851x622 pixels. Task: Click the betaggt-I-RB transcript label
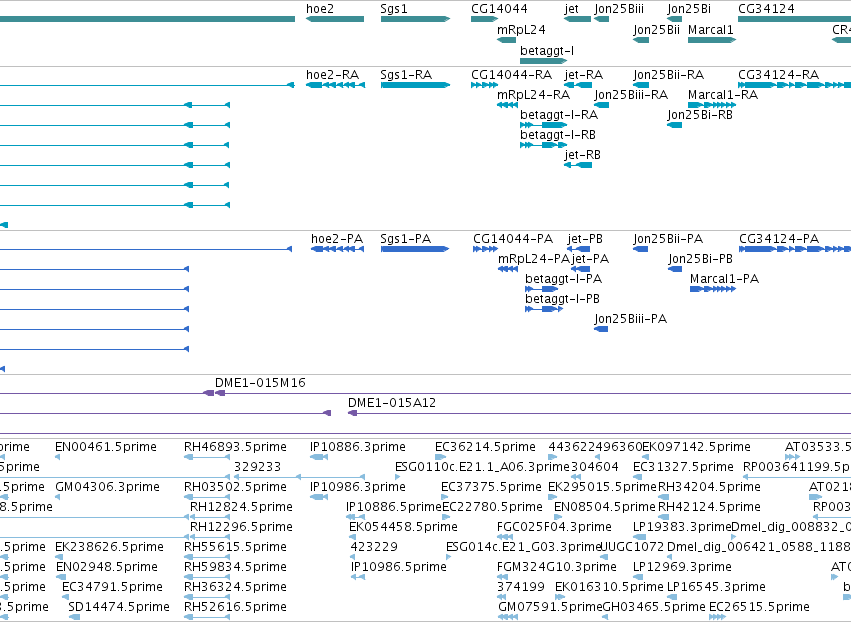tap(557, 135)
